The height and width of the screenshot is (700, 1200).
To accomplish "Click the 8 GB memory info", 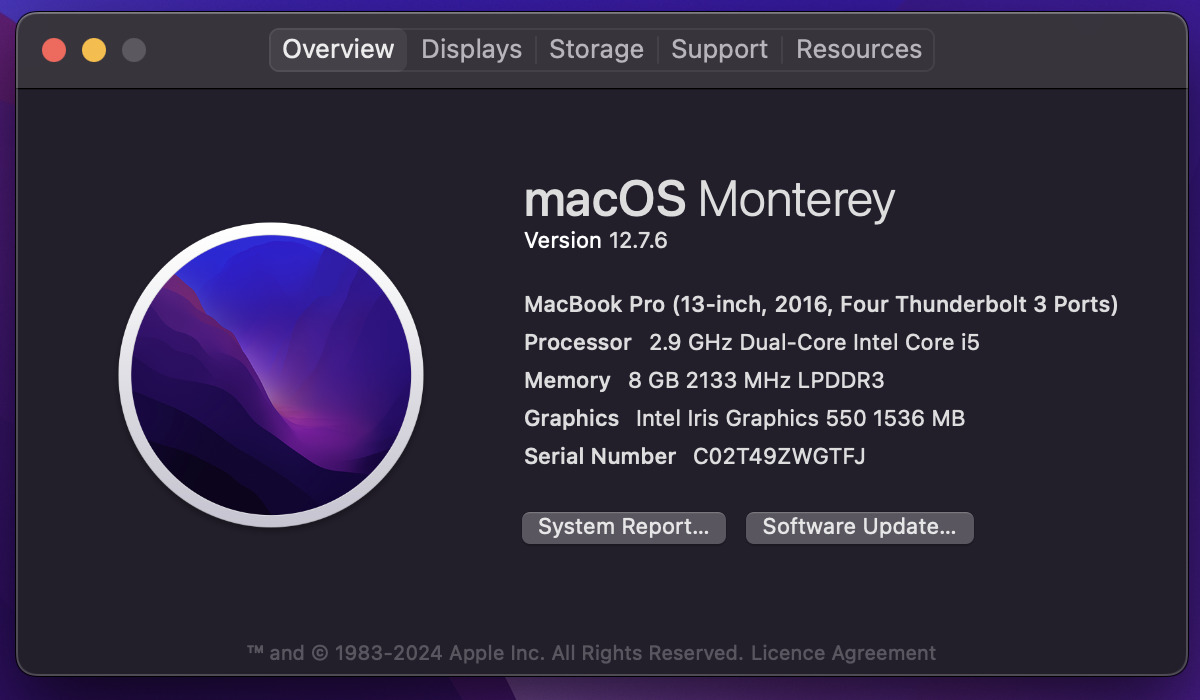I will (756, 380).
